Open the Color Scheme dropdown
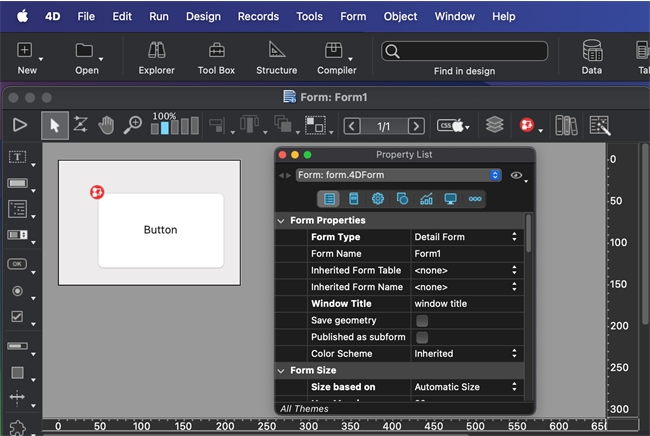The image size is (650, 436). point(467,354)
